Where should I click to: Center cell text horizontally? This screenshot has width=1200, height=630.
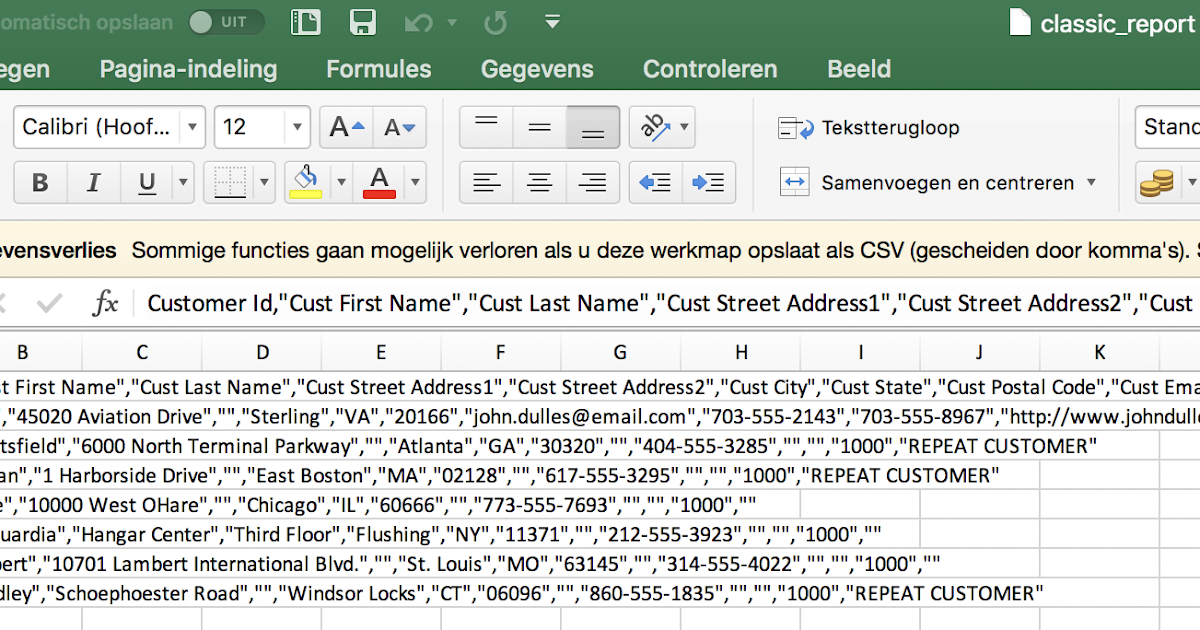click(x=540, y=182)
